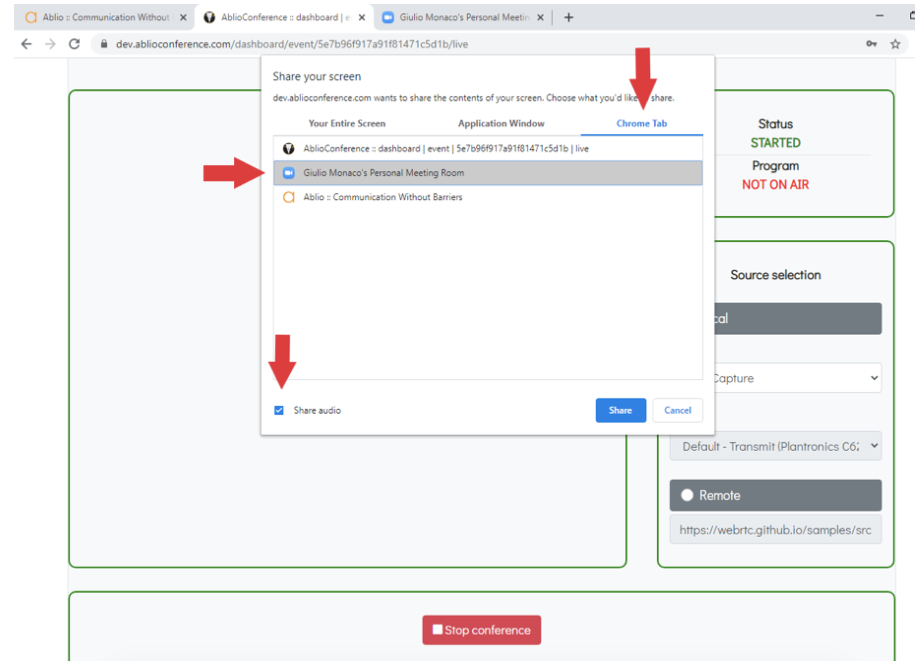Choose AblioConference dashboard event entry in share list

click(488, 148)
